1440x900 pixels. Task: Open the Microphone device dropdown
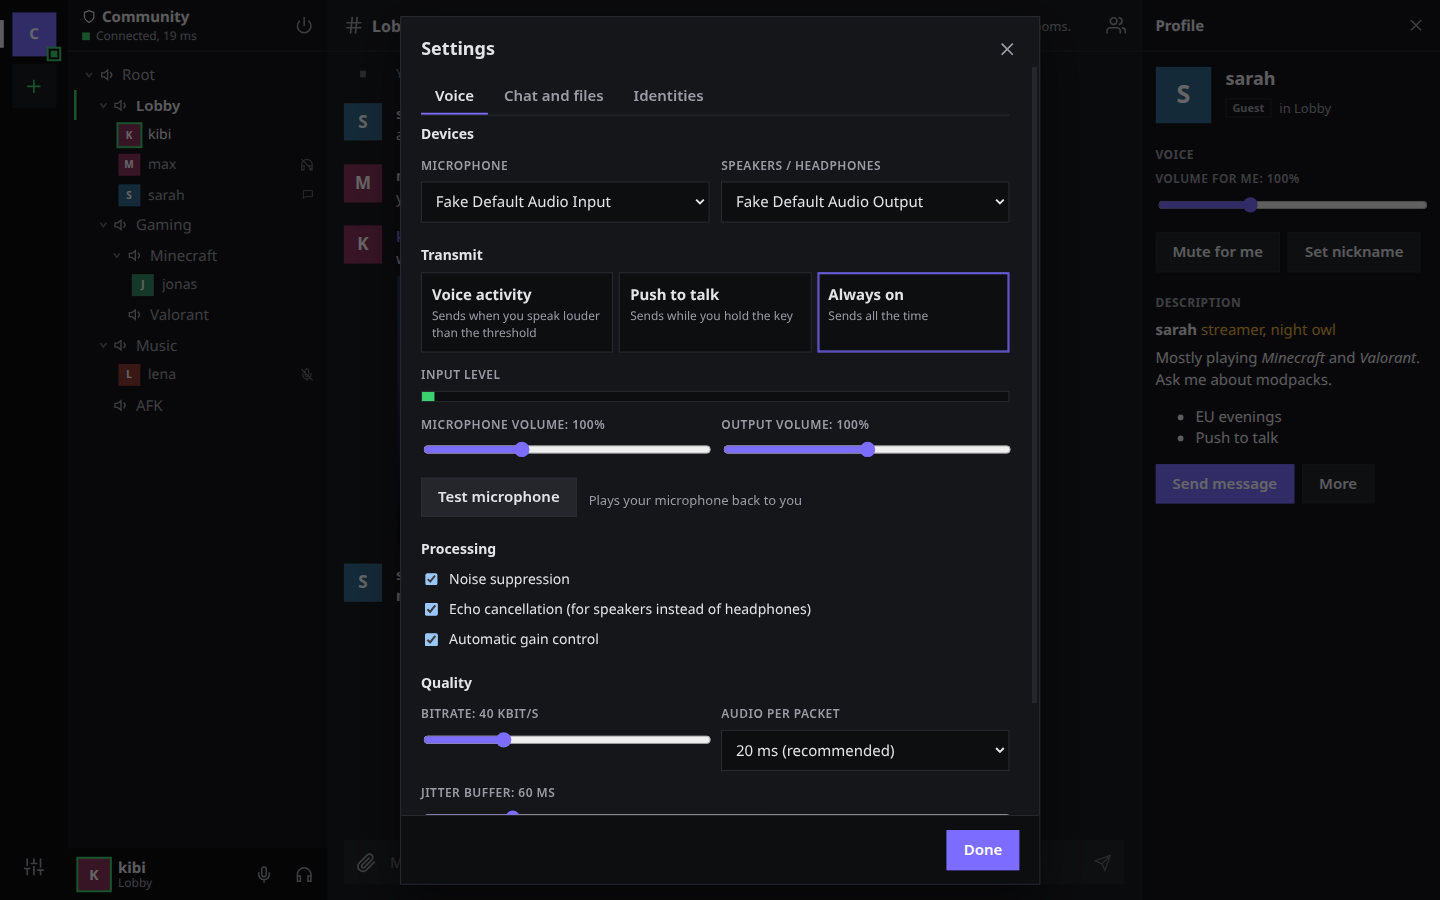click(565, 202)
